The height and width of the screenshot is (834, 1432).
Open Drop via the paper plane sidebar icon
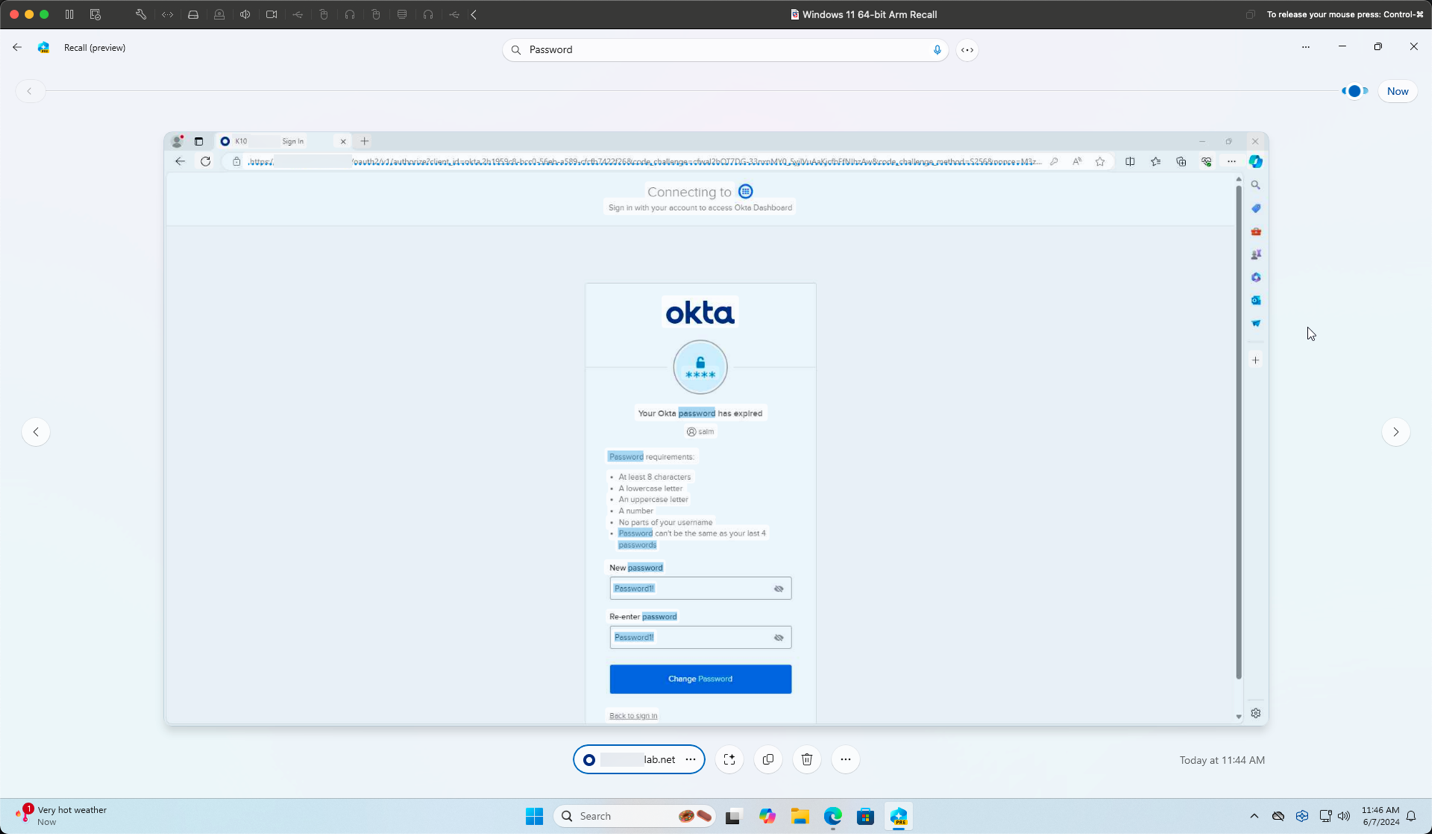click(1255, 323)
